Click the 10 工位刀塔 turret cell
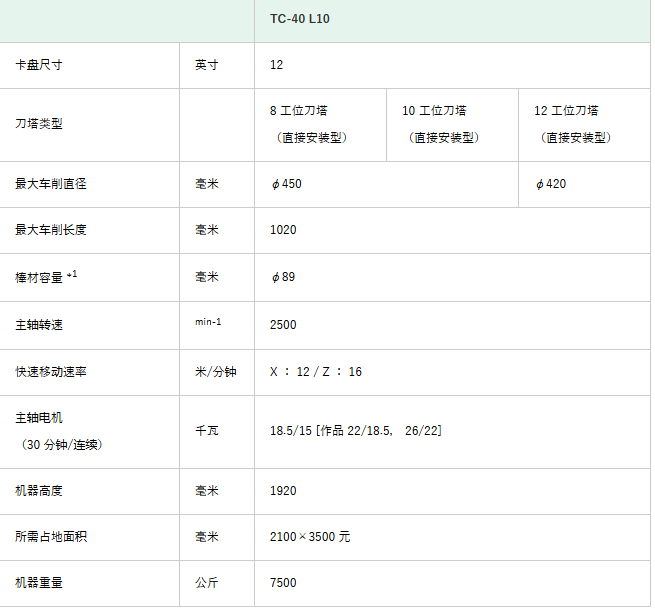Image resolution: width=655 pixels, height=609 pixels. (445, 124)
